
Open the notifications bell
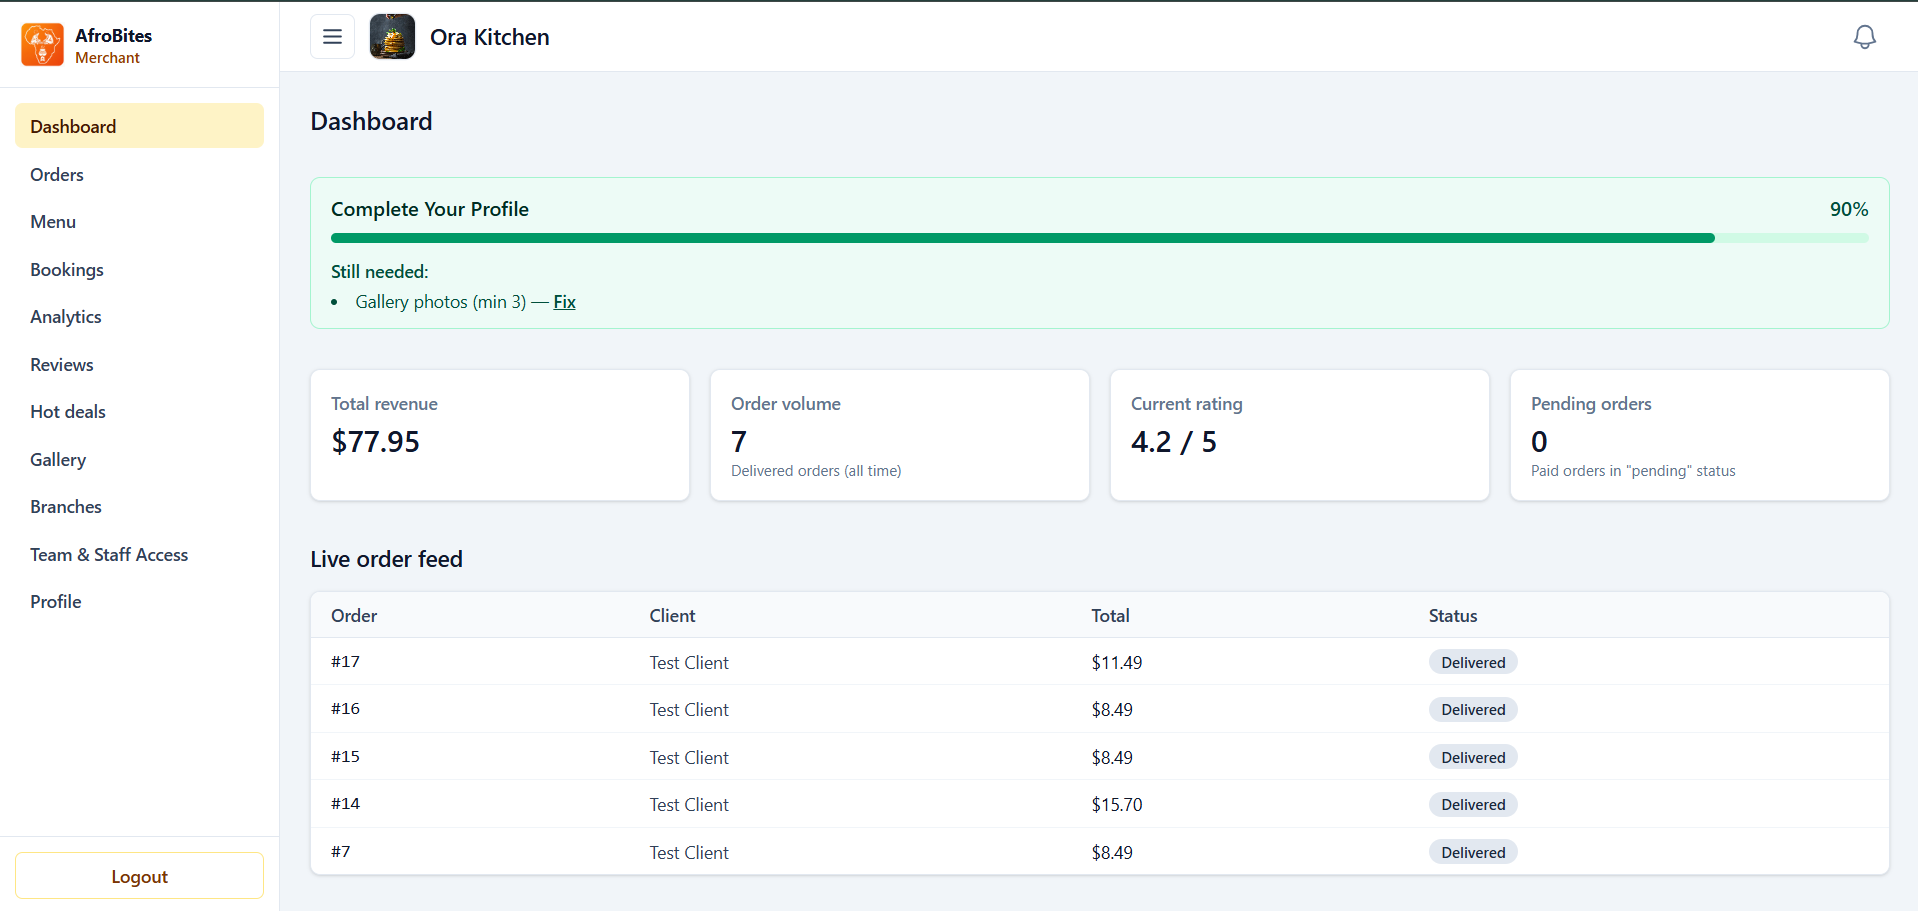1864,37
